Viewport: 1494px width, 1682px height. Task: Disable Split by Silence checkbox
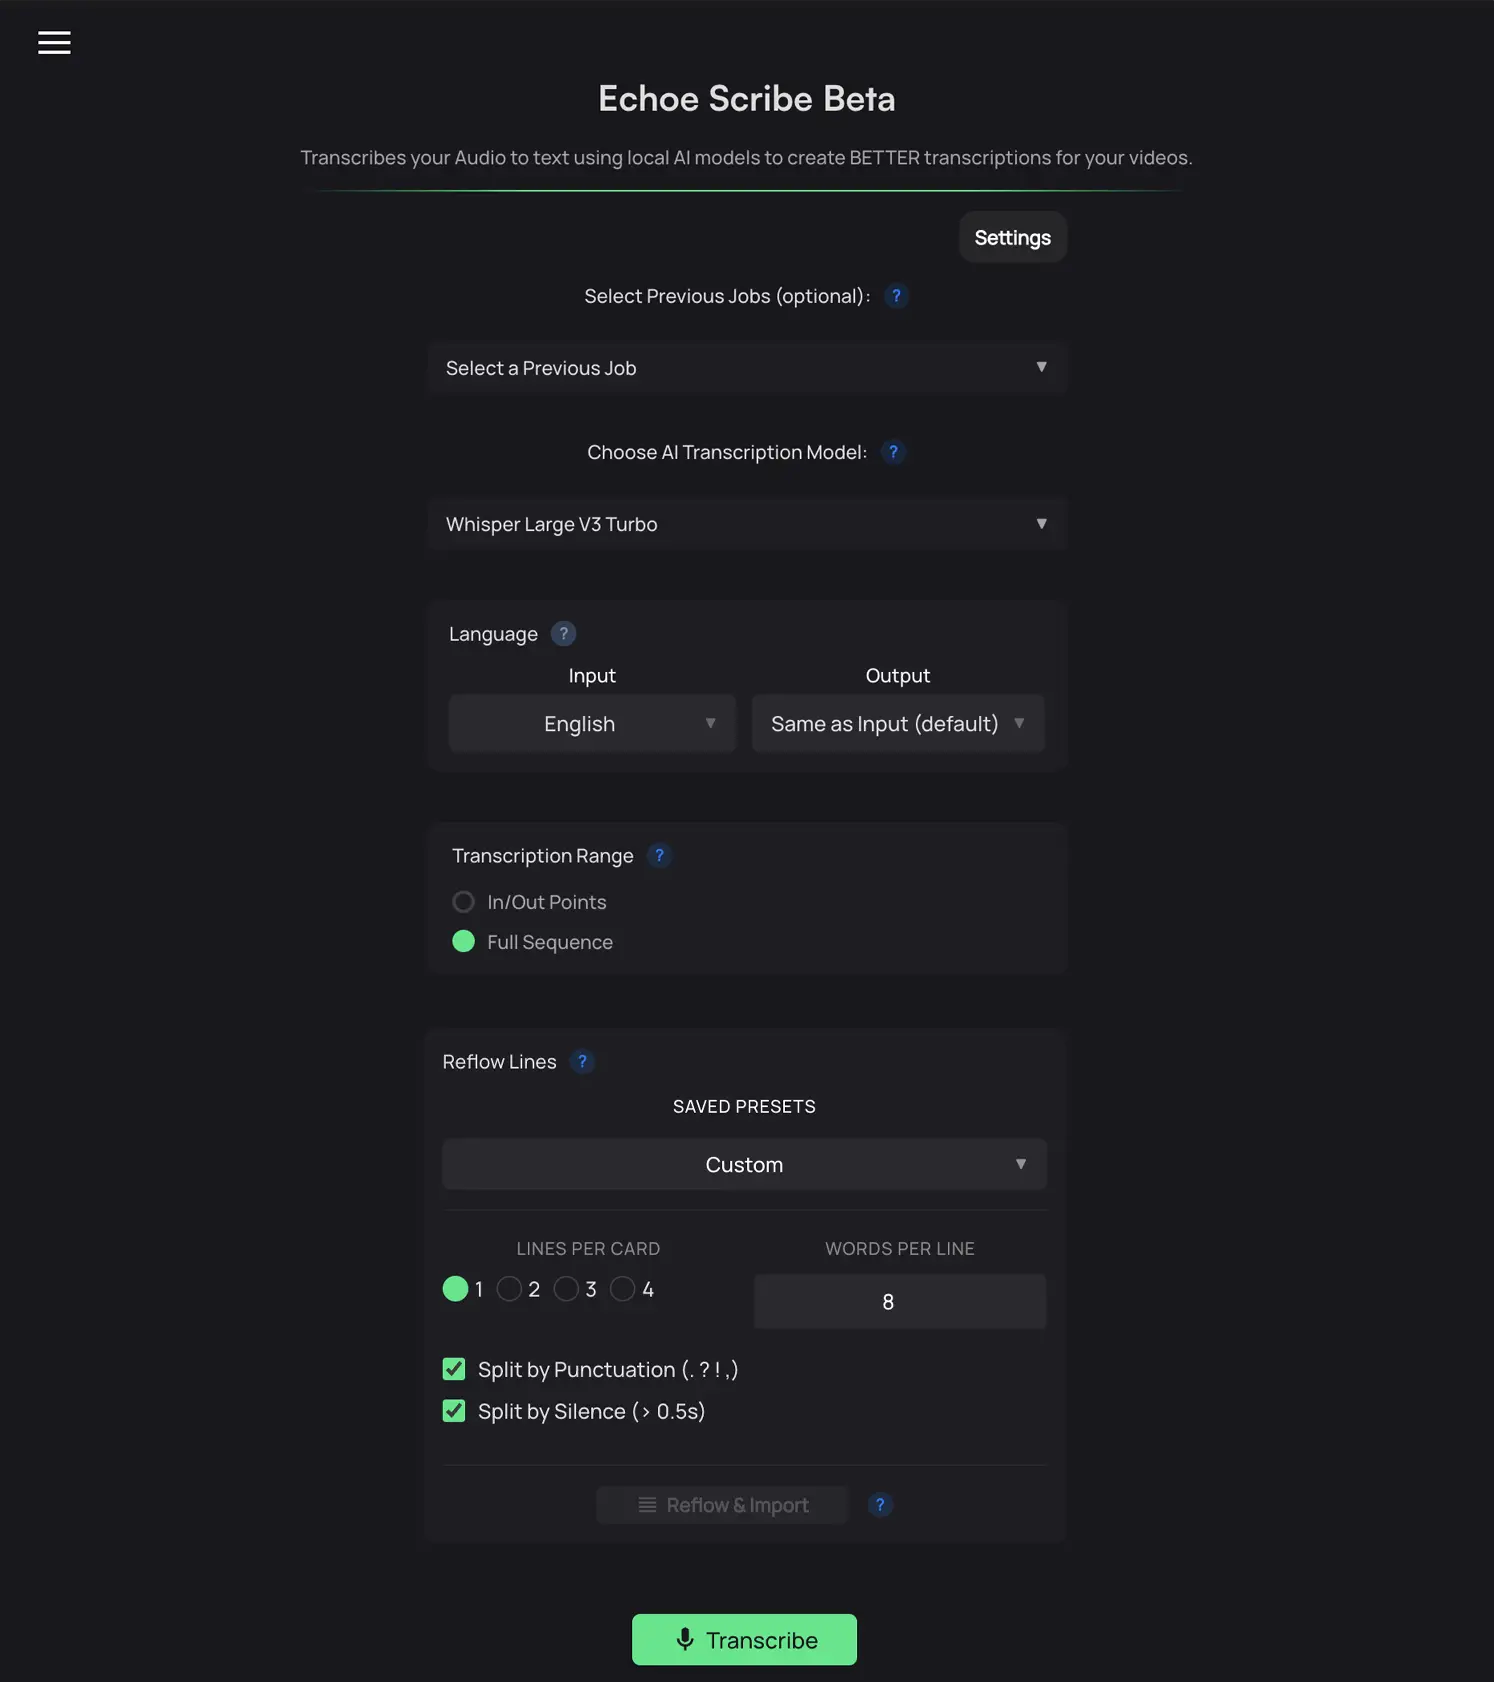coord(454,1411)
